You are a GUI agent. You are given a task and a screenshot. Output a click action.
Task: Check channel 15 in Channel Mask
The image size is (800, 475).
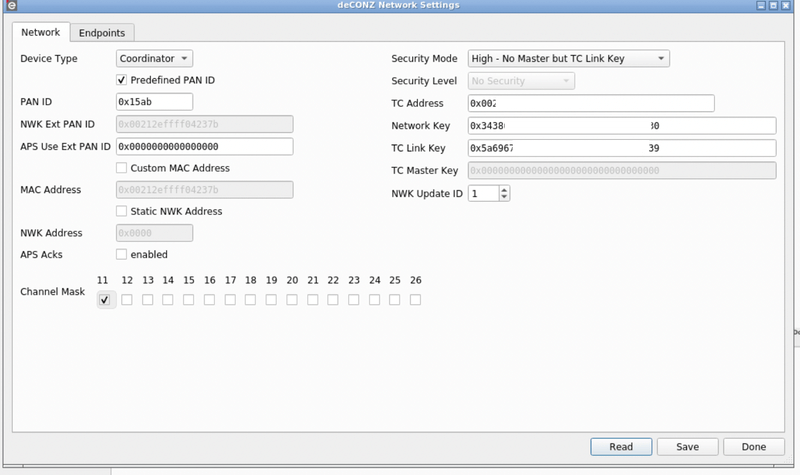tap(189, 299)
